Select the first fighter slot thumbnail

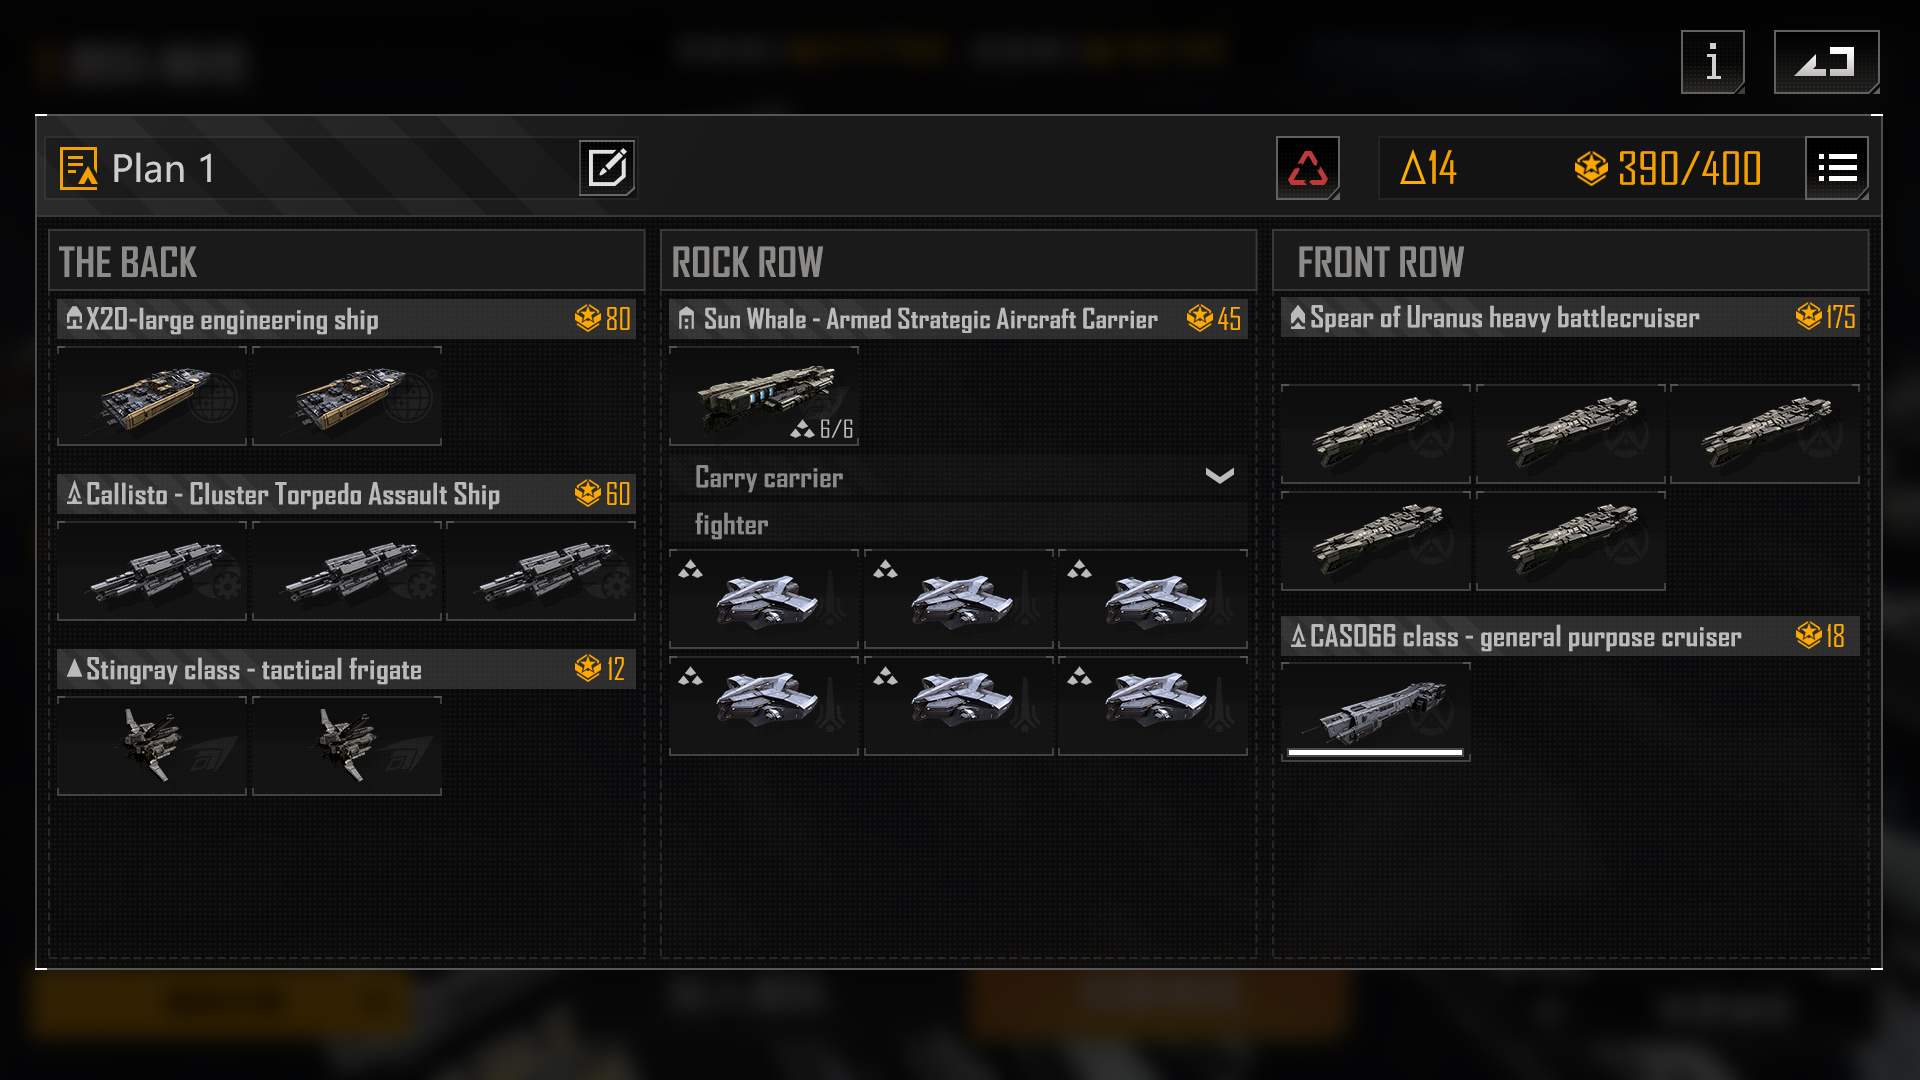click(x=764, y=599)
